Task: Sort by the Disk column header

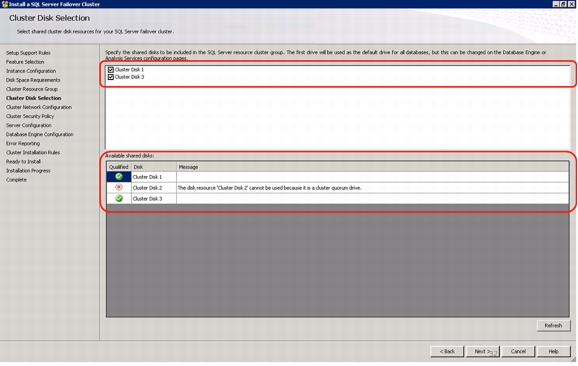Action: pyautogui.click(x=154, y=167)
